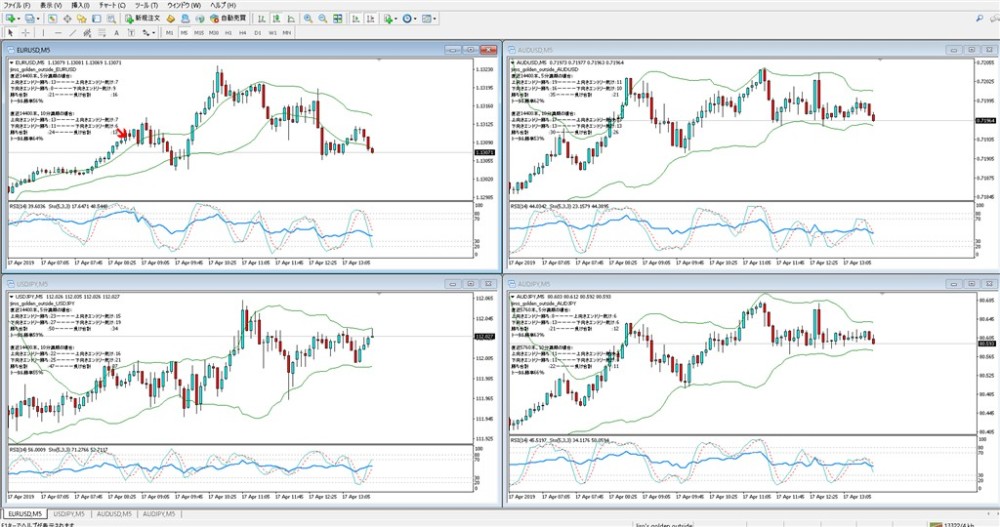Image resolution: width=1000 pixels, height=527 pixels.
Task: Select the crosshair tool
Action: click(x=26, y=33)
